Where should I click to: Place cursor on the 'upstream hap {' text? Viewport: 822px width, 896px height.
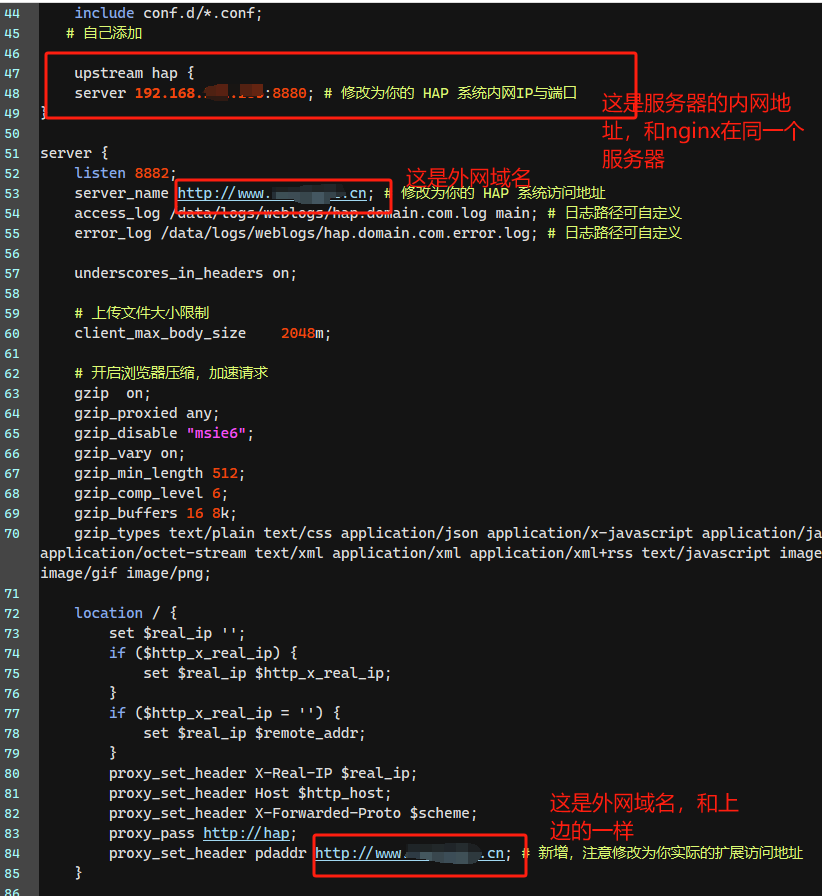[134, 73]
